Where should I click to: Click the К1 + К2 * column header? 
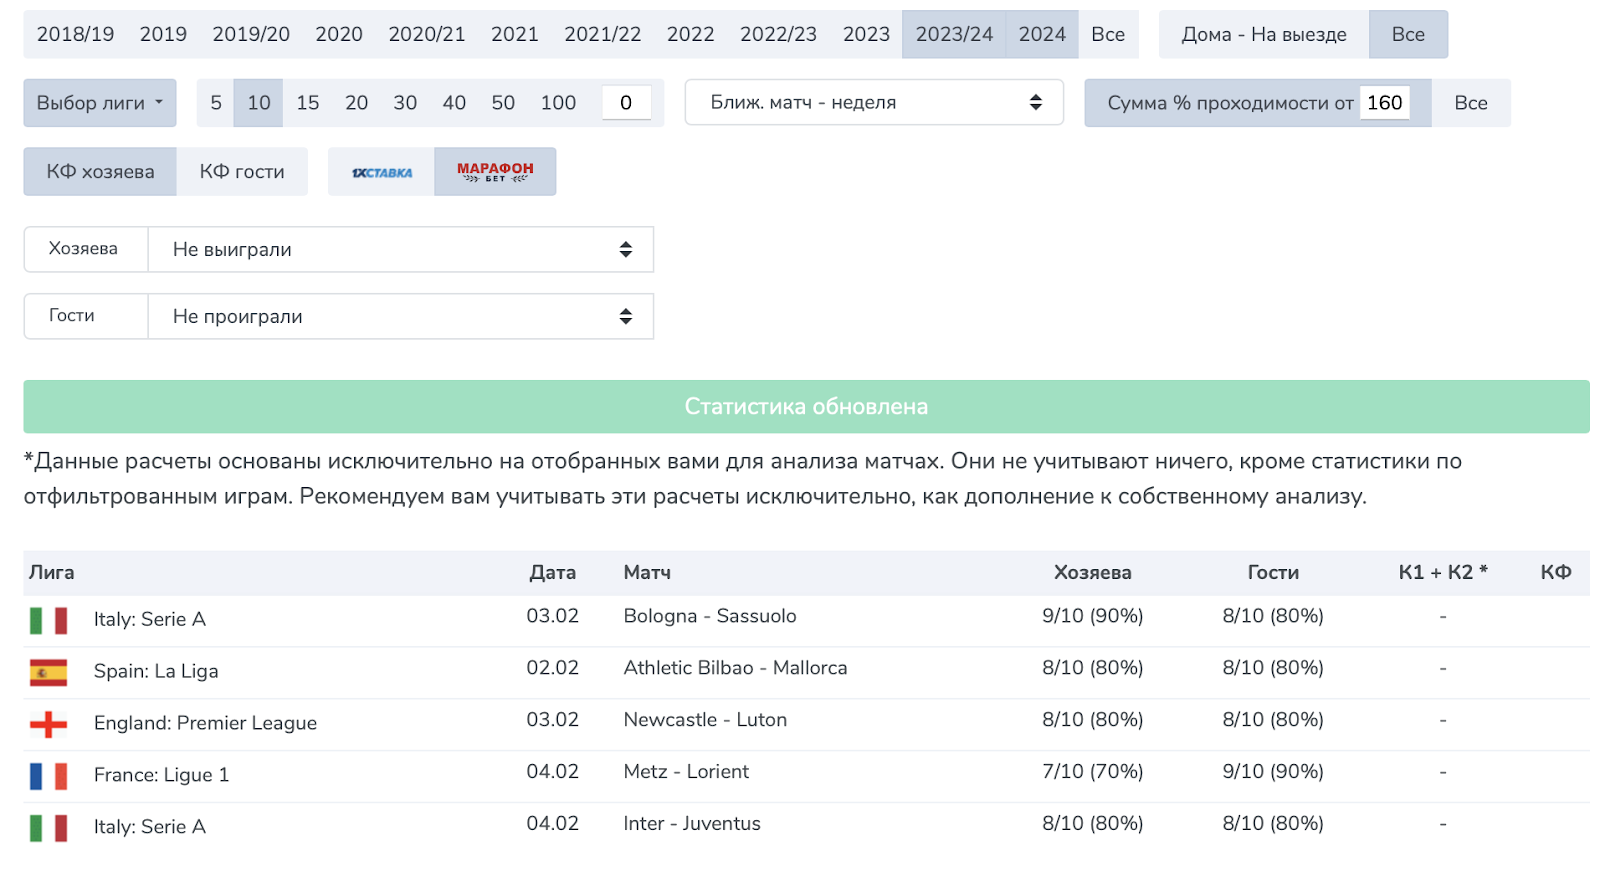click(x=1443, y=573)
